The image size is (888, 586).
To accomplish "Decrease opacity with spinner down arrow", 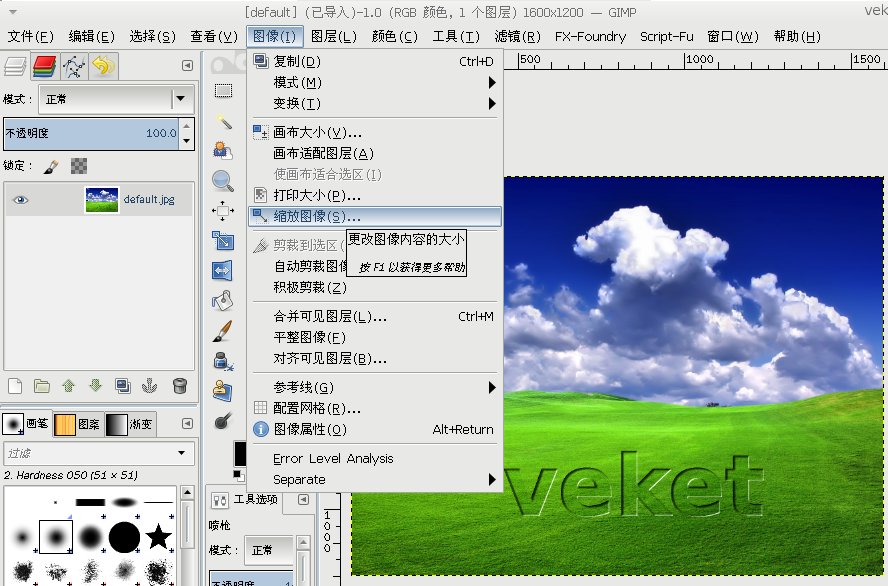I will click(x=187, y=142).
